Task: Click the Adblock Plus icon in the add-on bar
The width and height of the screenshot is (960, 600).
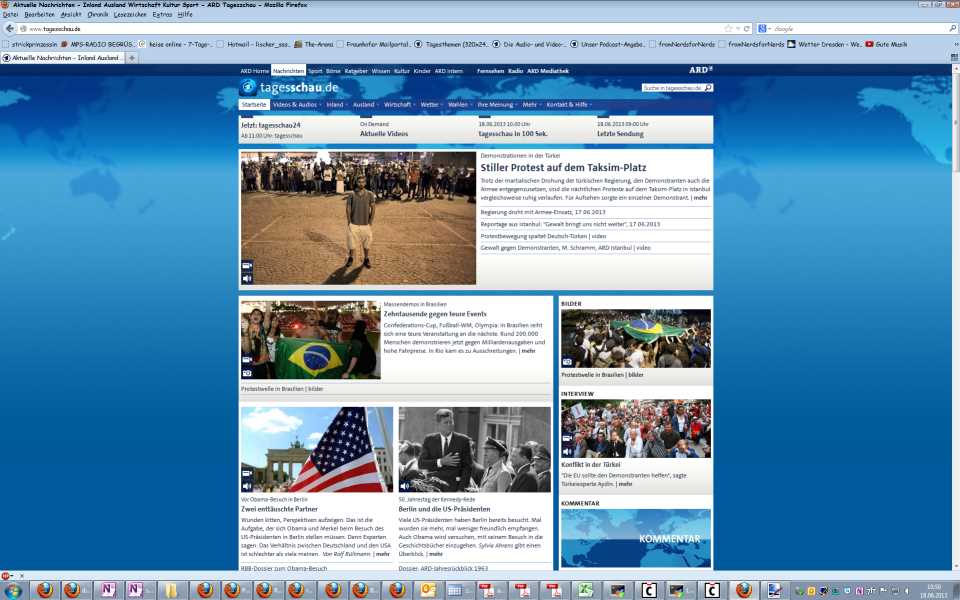Action: tap(6, 576)
